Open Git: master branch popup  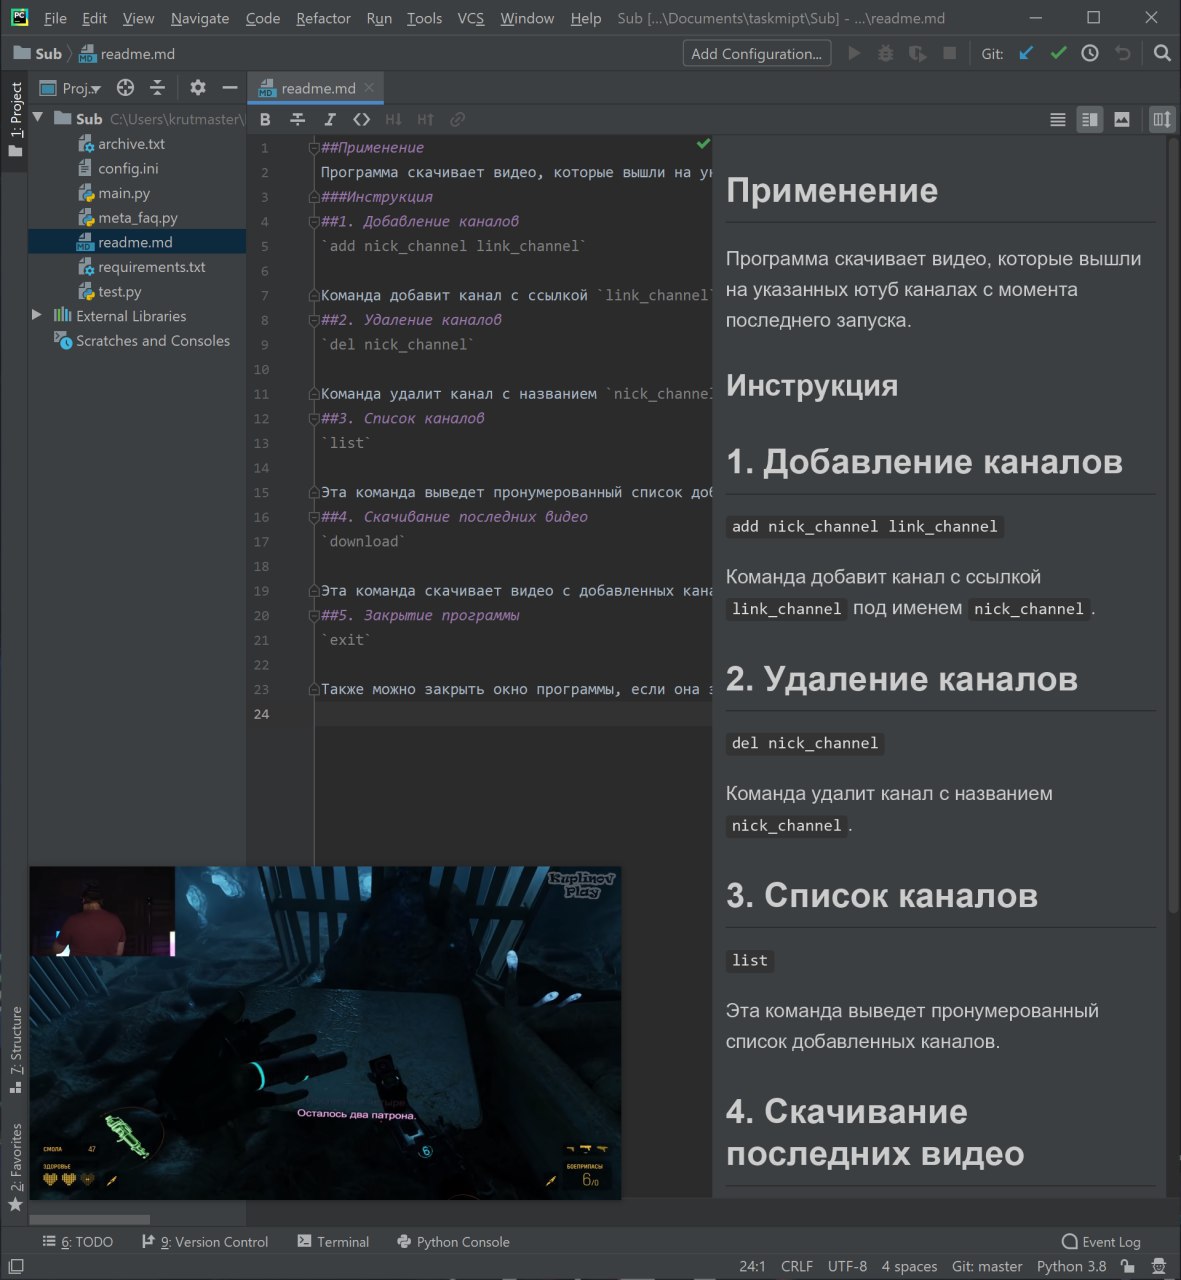[x=987, y=1266]
